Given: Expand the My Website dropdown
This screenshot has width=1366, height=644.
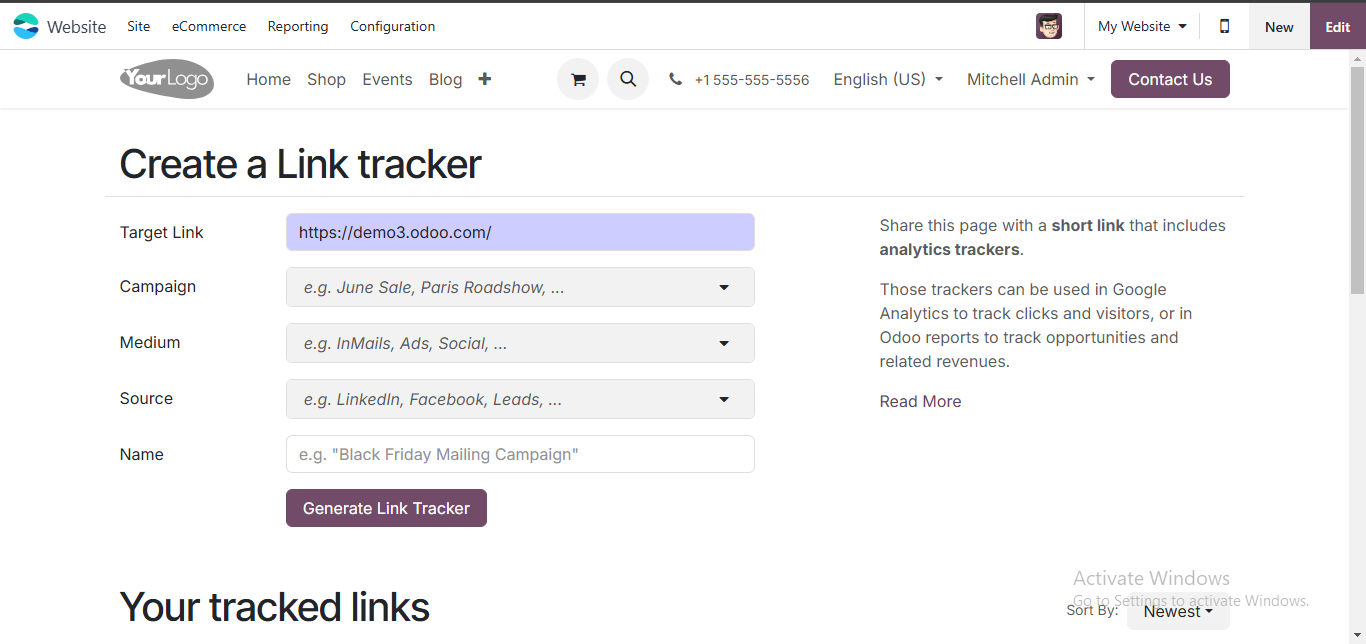Looking at the screenshot, I should pos(1141,26).
